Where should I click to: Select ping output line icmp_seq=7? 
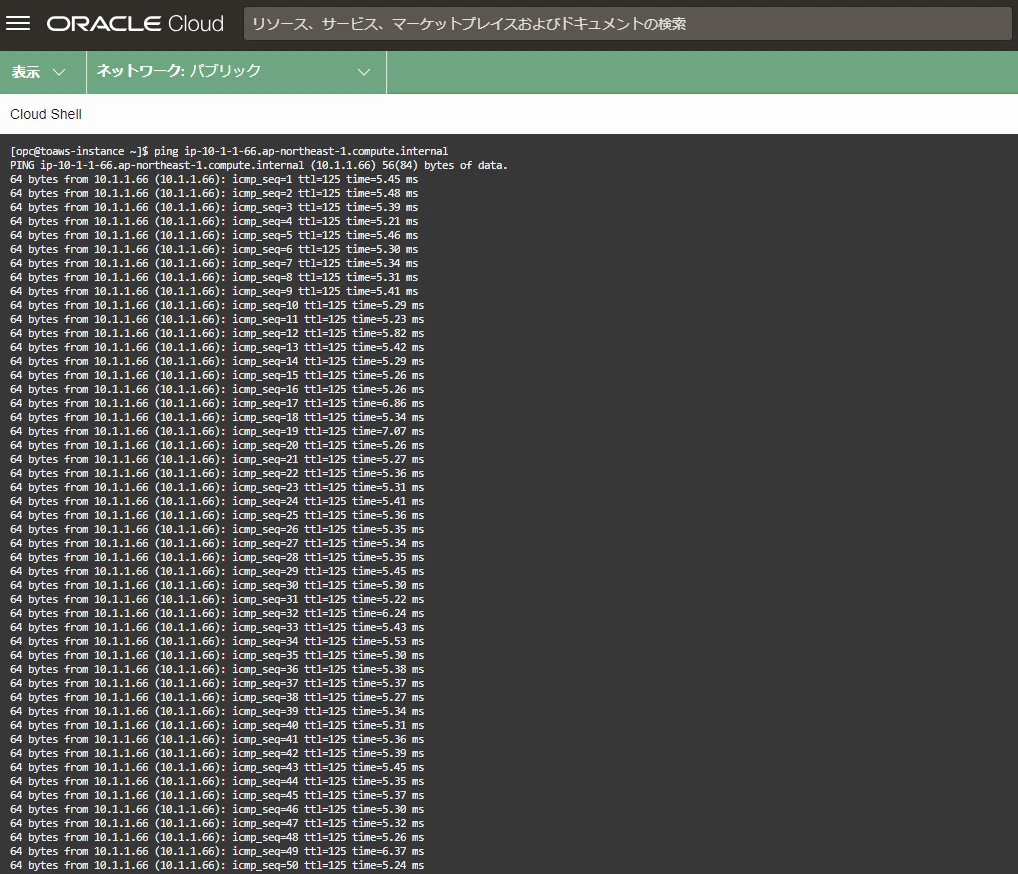pos(214,264)
